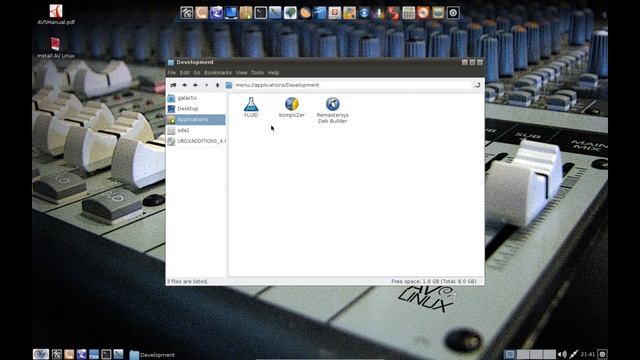Open the Tools menu
The width and height of the screenshot is (640, 360).
point(257,73)
